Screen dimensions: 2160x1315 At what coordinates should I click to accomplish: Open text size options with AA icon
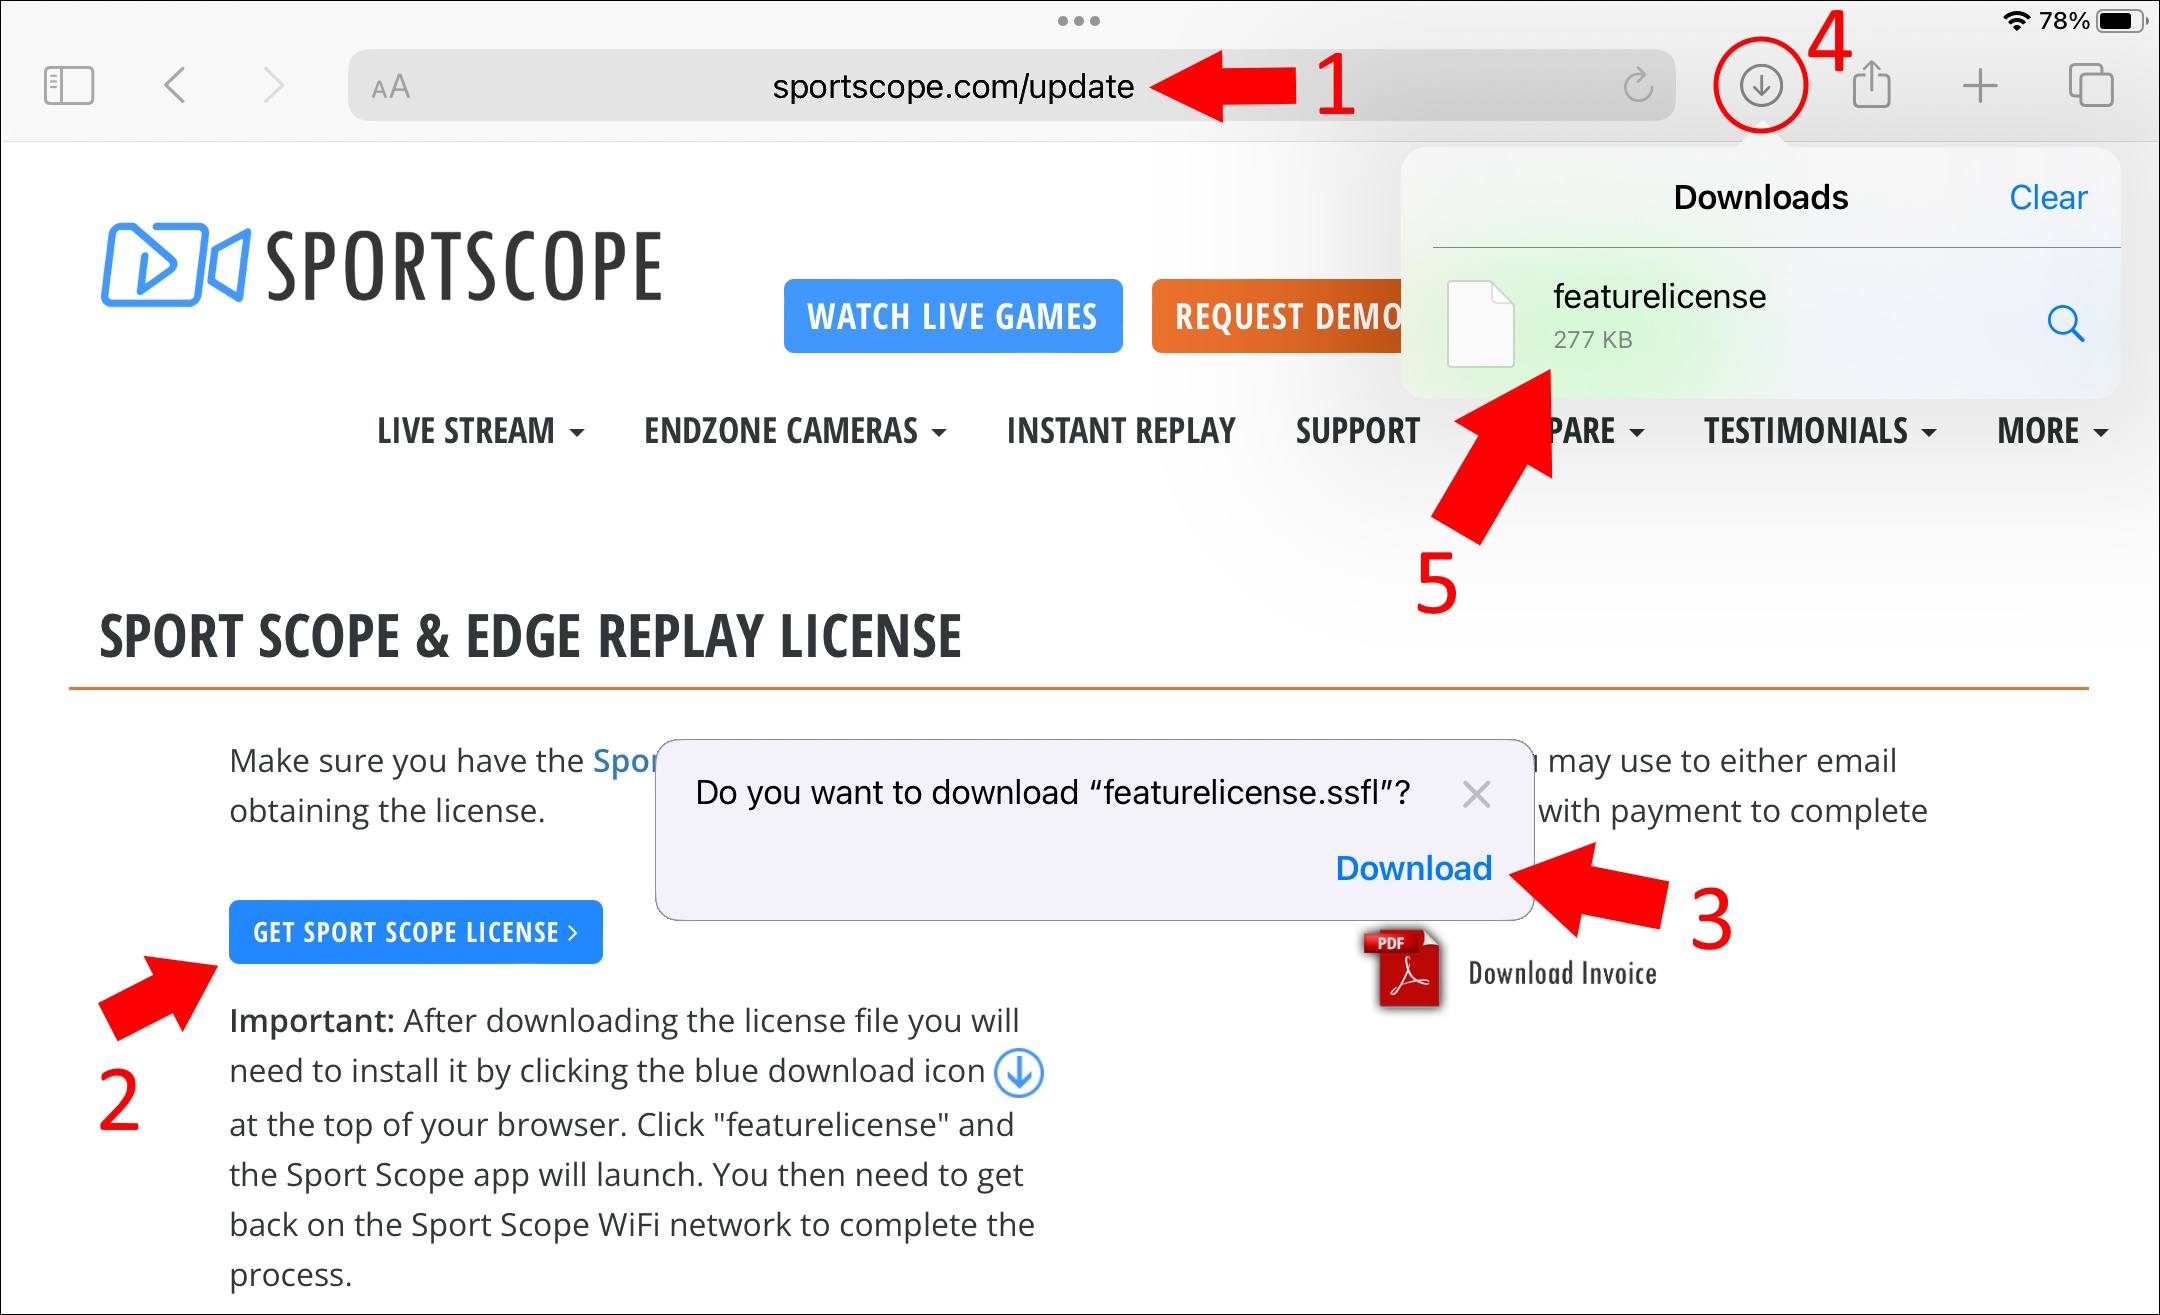(391, 85)
